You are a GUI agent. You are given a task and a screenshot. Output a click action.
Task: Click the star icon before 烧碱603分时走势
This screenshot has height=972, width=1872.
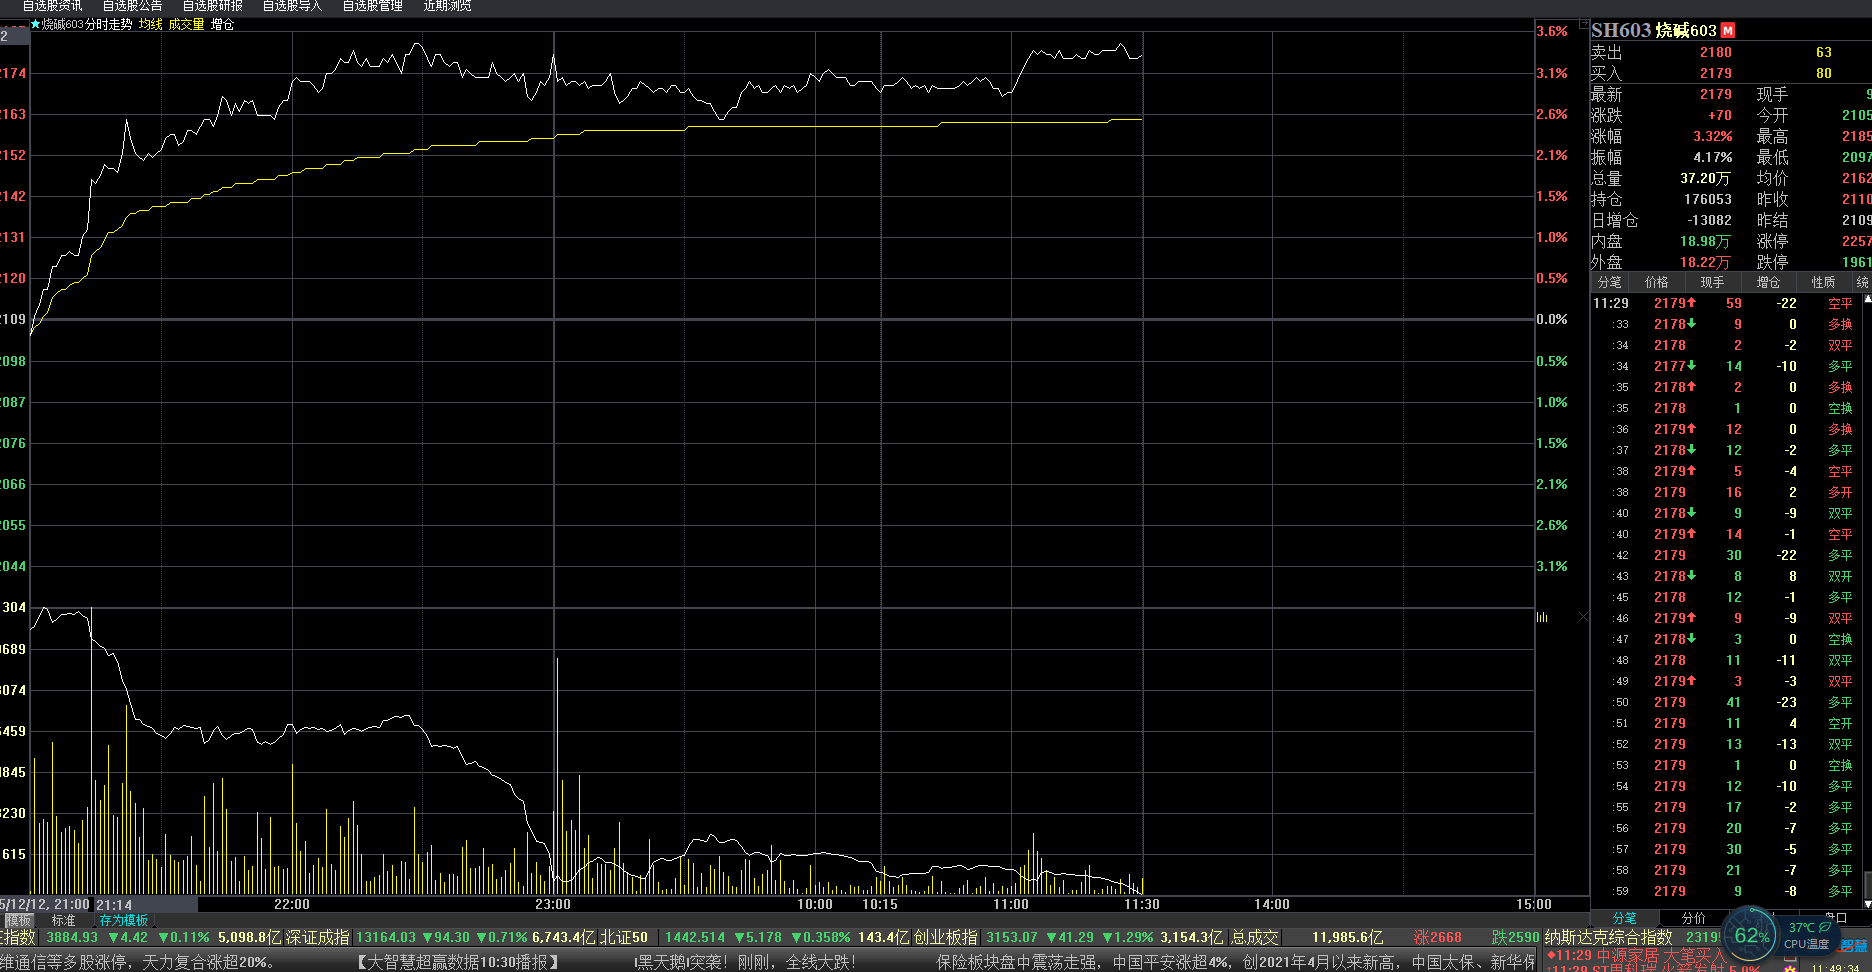[36, 24]
